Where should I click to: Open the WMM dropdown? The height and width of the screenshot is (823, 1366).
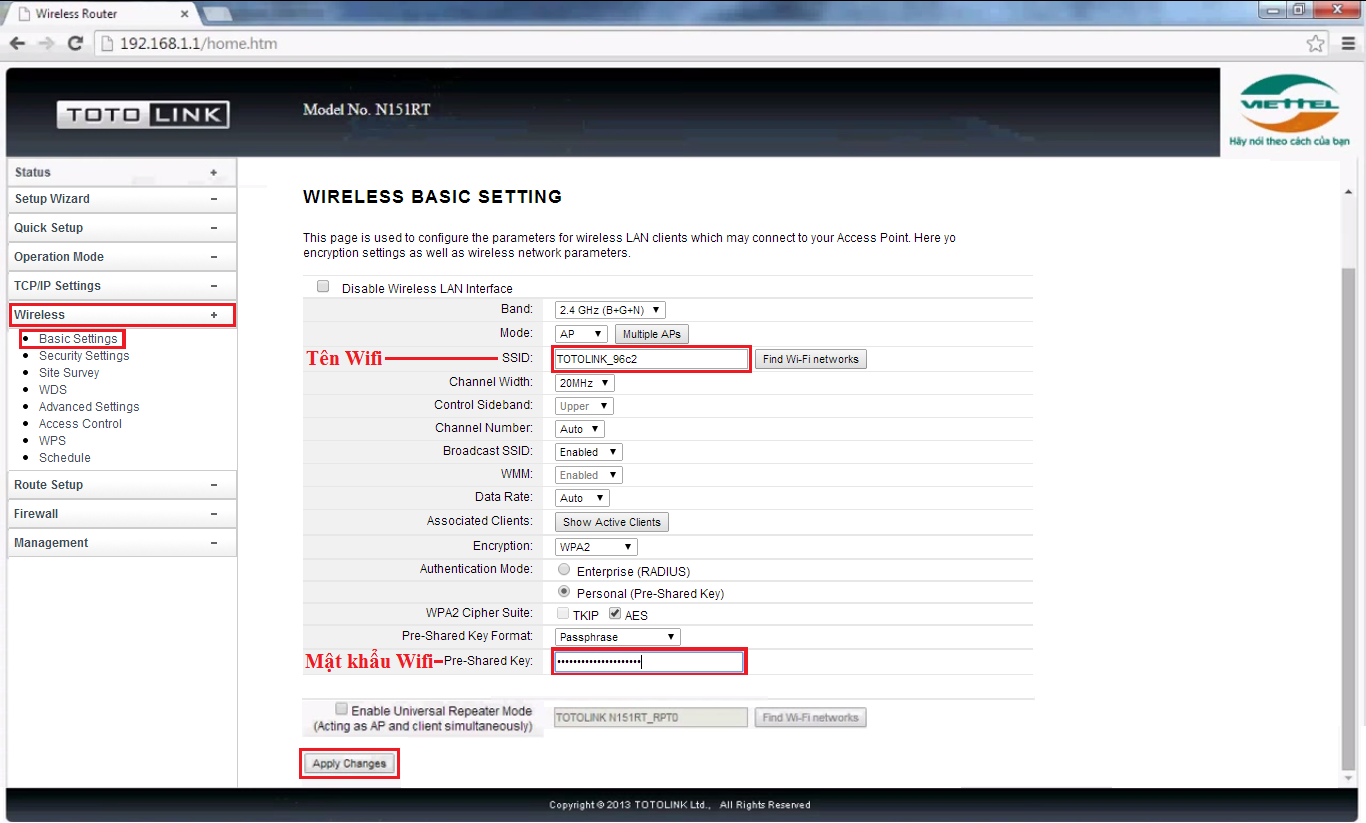589,475
